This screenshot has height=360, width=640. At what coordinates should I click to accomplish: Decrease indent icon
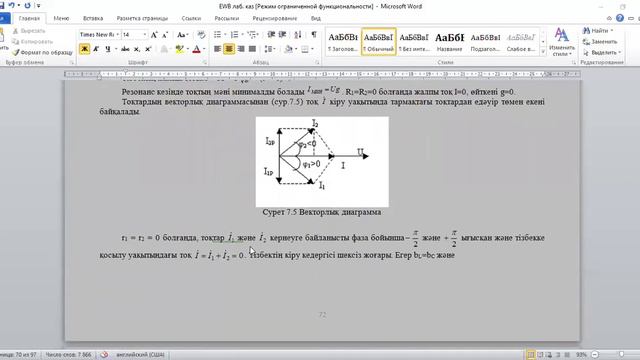coord(271,35)
